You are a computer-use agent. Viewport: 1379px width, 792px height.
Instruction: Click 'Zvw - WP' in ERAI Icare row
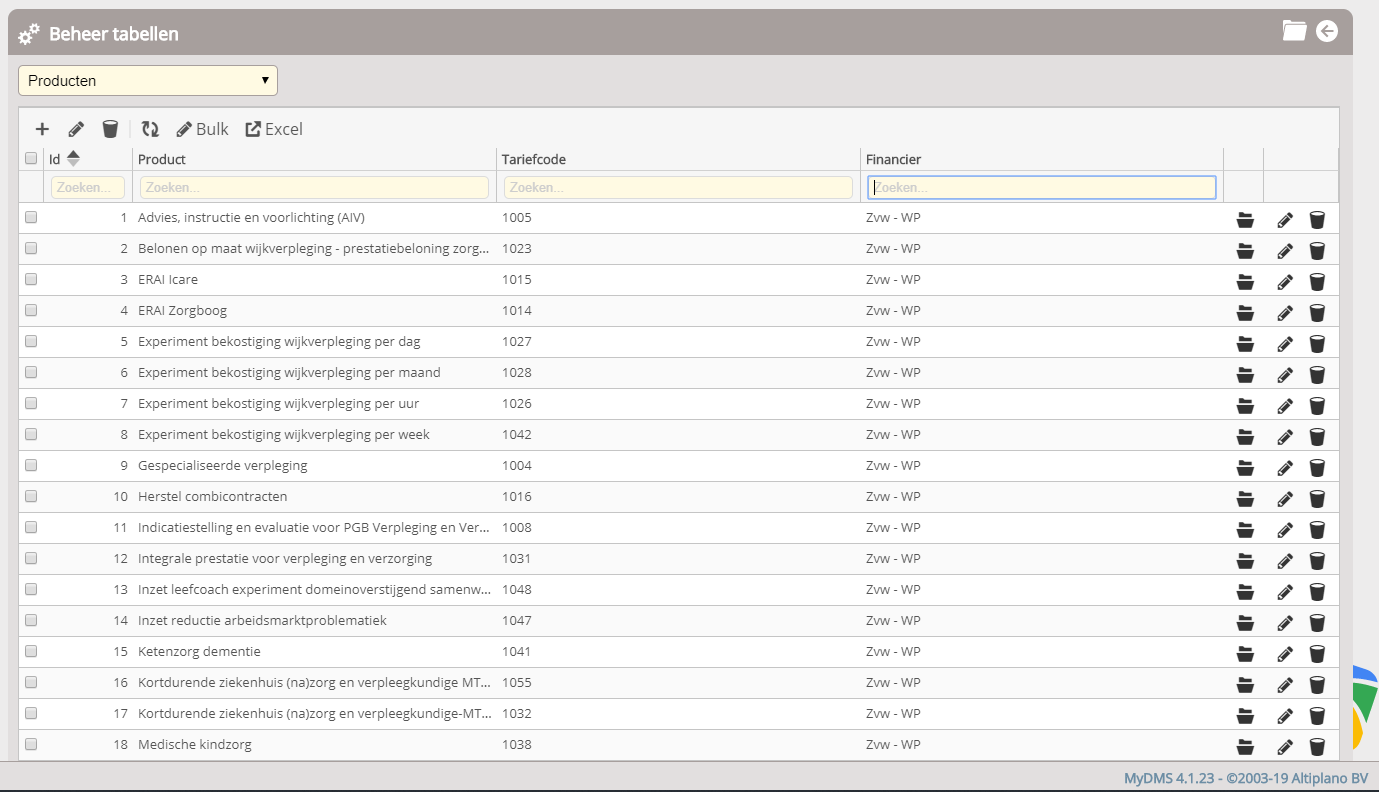[893, 279]
